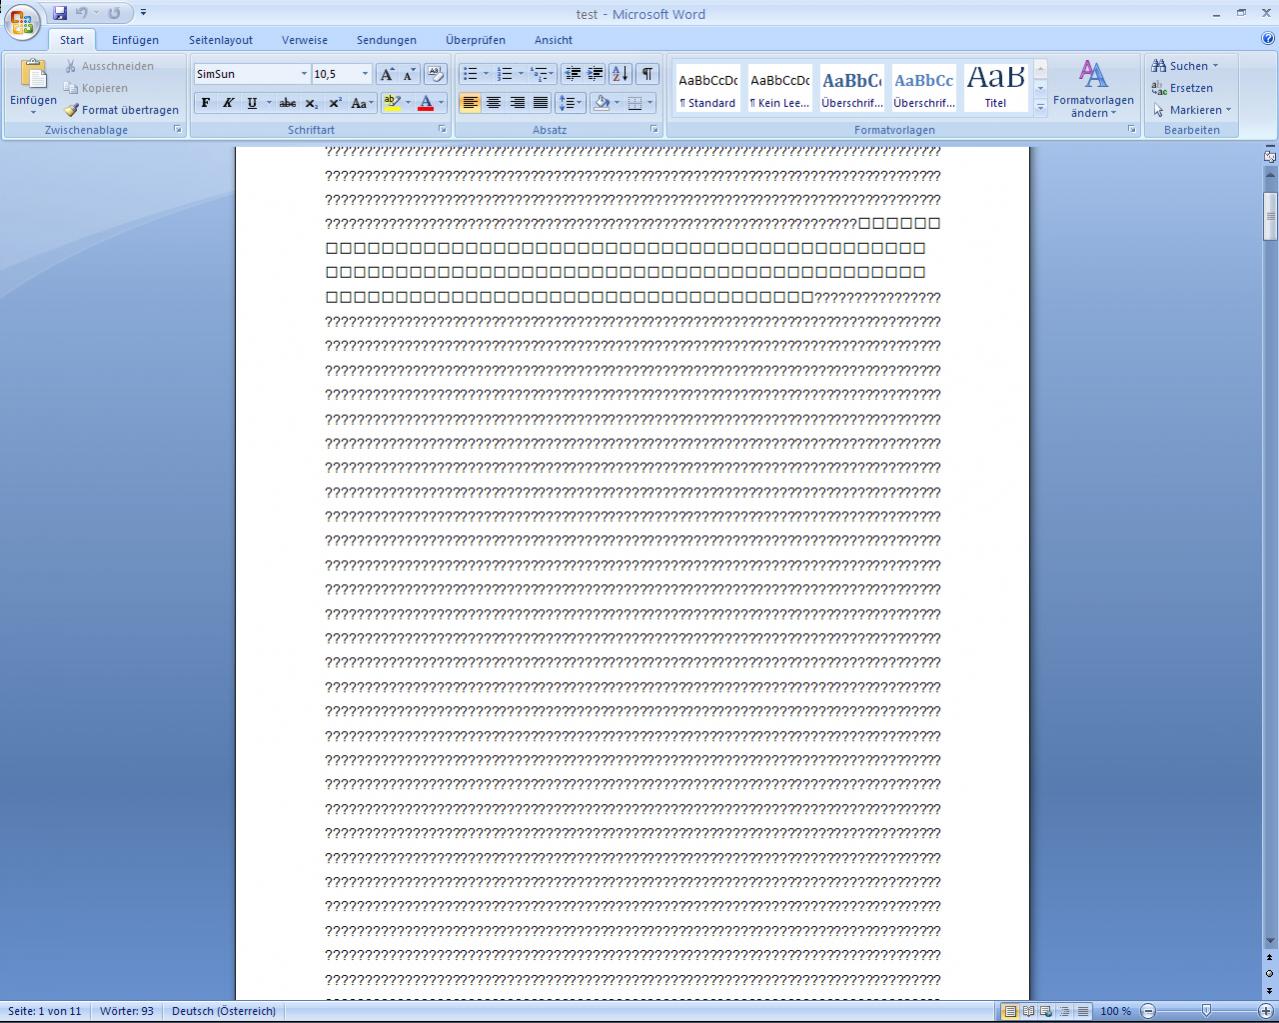Image resolution: width=1279 pixels, height=1023 pixels.
Task: Open the font color dropdown arrow
Action: point(441,103)
